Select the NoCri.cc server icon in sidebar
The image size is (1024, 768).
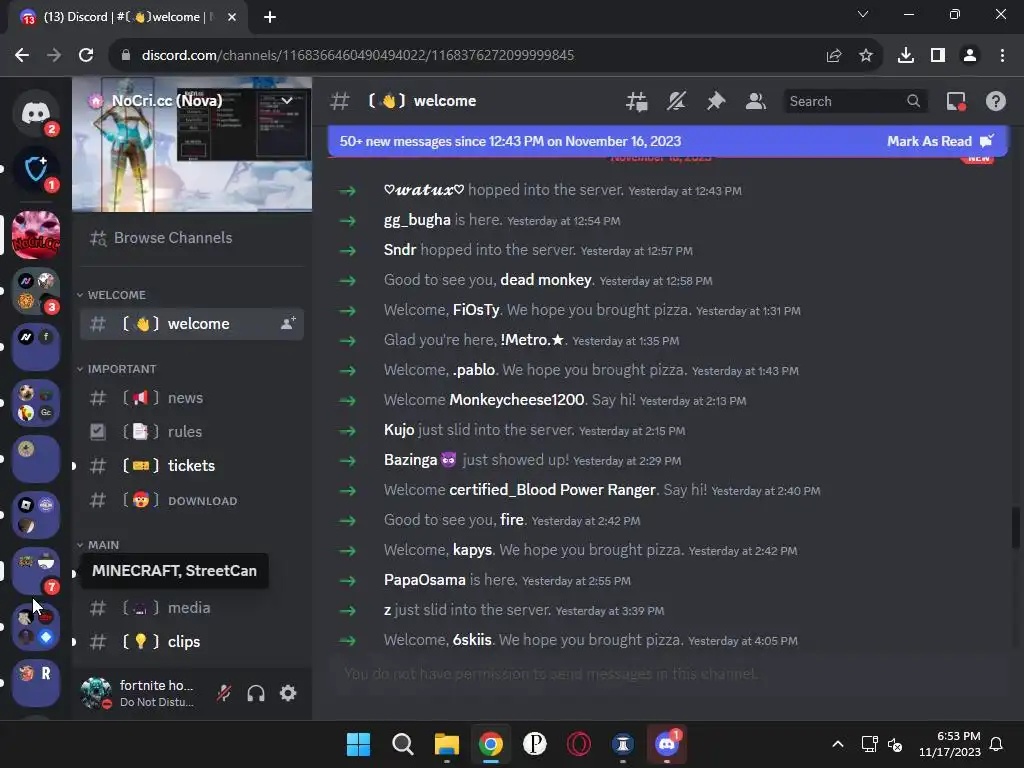pos(36,234)
